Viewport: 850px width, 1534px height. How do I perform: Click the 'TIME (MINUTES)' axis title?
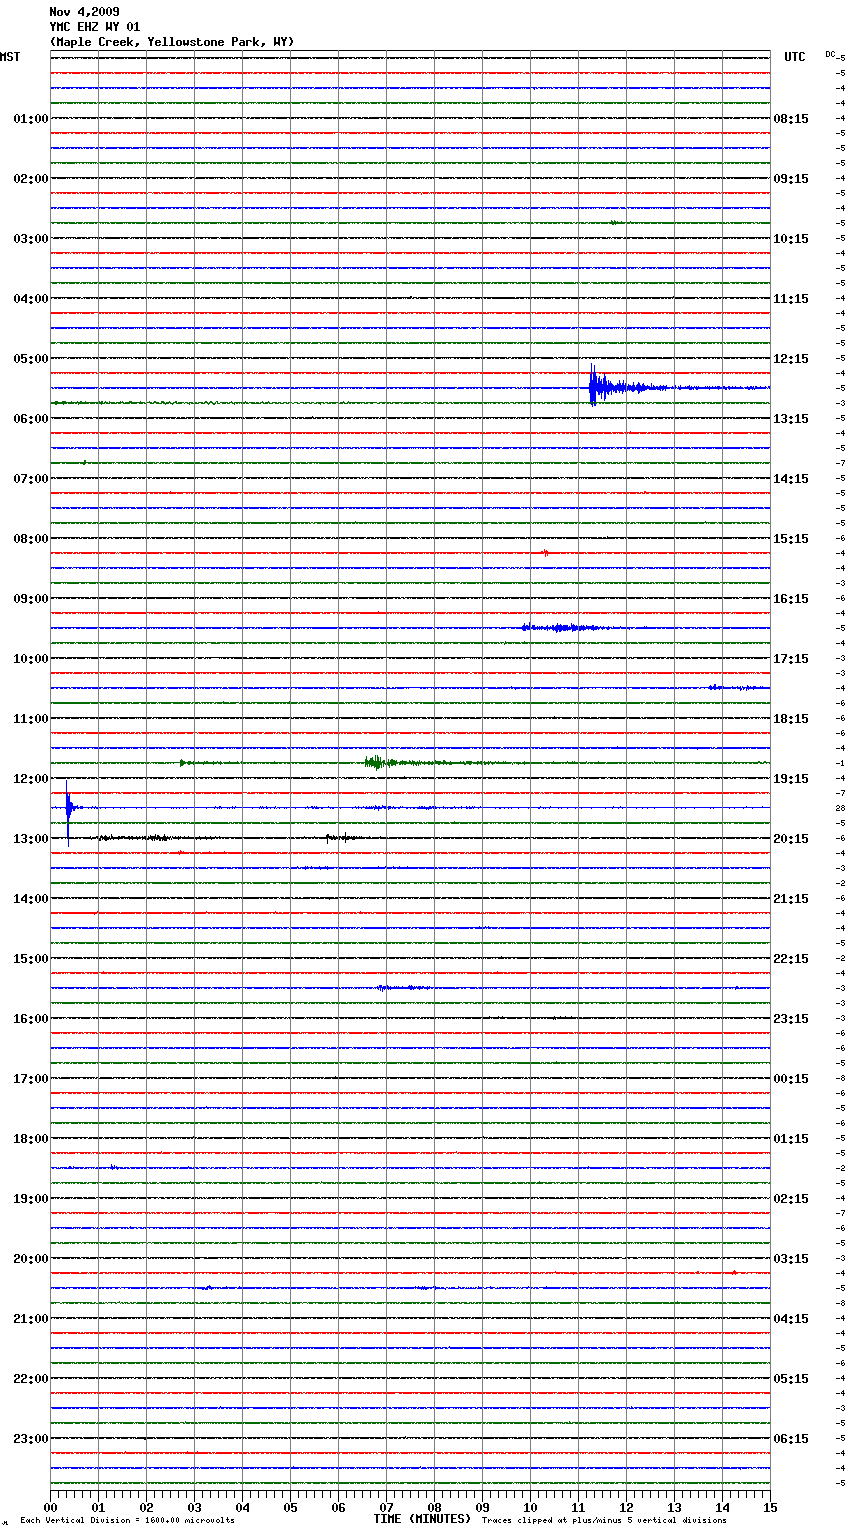click(x=422, y=1519)
